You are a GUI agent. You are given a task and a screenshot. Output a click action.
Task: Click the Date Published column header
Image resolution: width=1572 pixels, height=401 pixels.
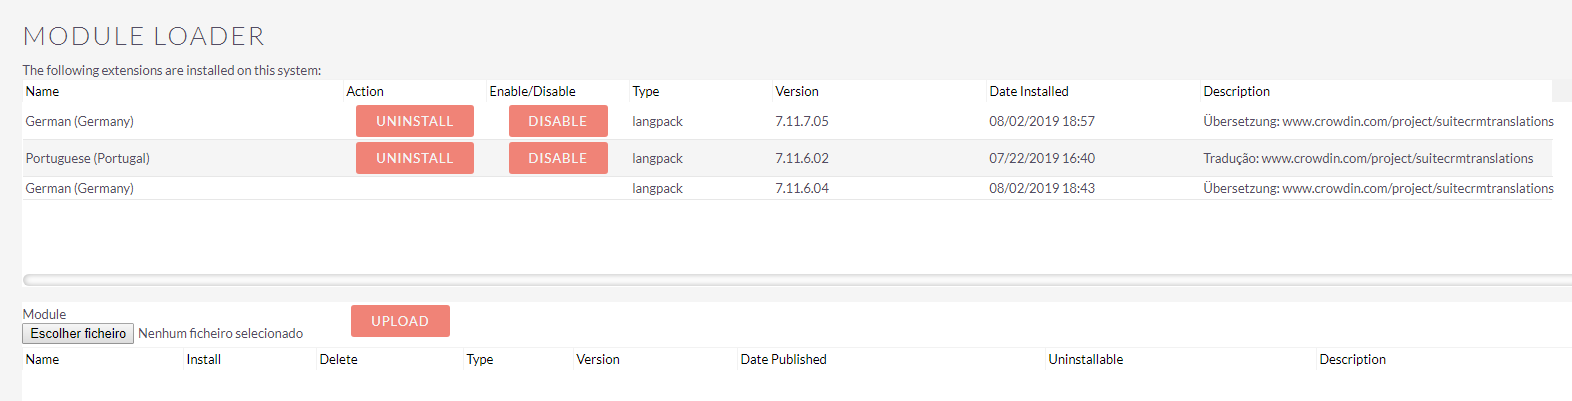point(783,359)
